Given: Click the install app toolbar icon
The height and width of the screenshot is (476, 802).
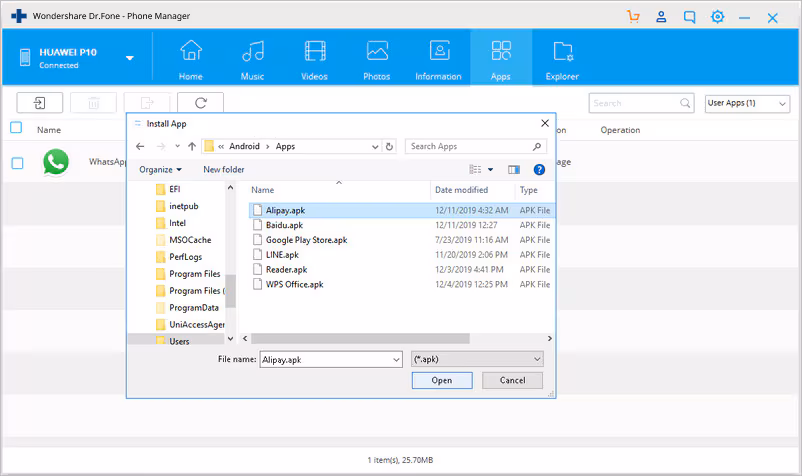Looking at the screenshot, I should 40,103.
